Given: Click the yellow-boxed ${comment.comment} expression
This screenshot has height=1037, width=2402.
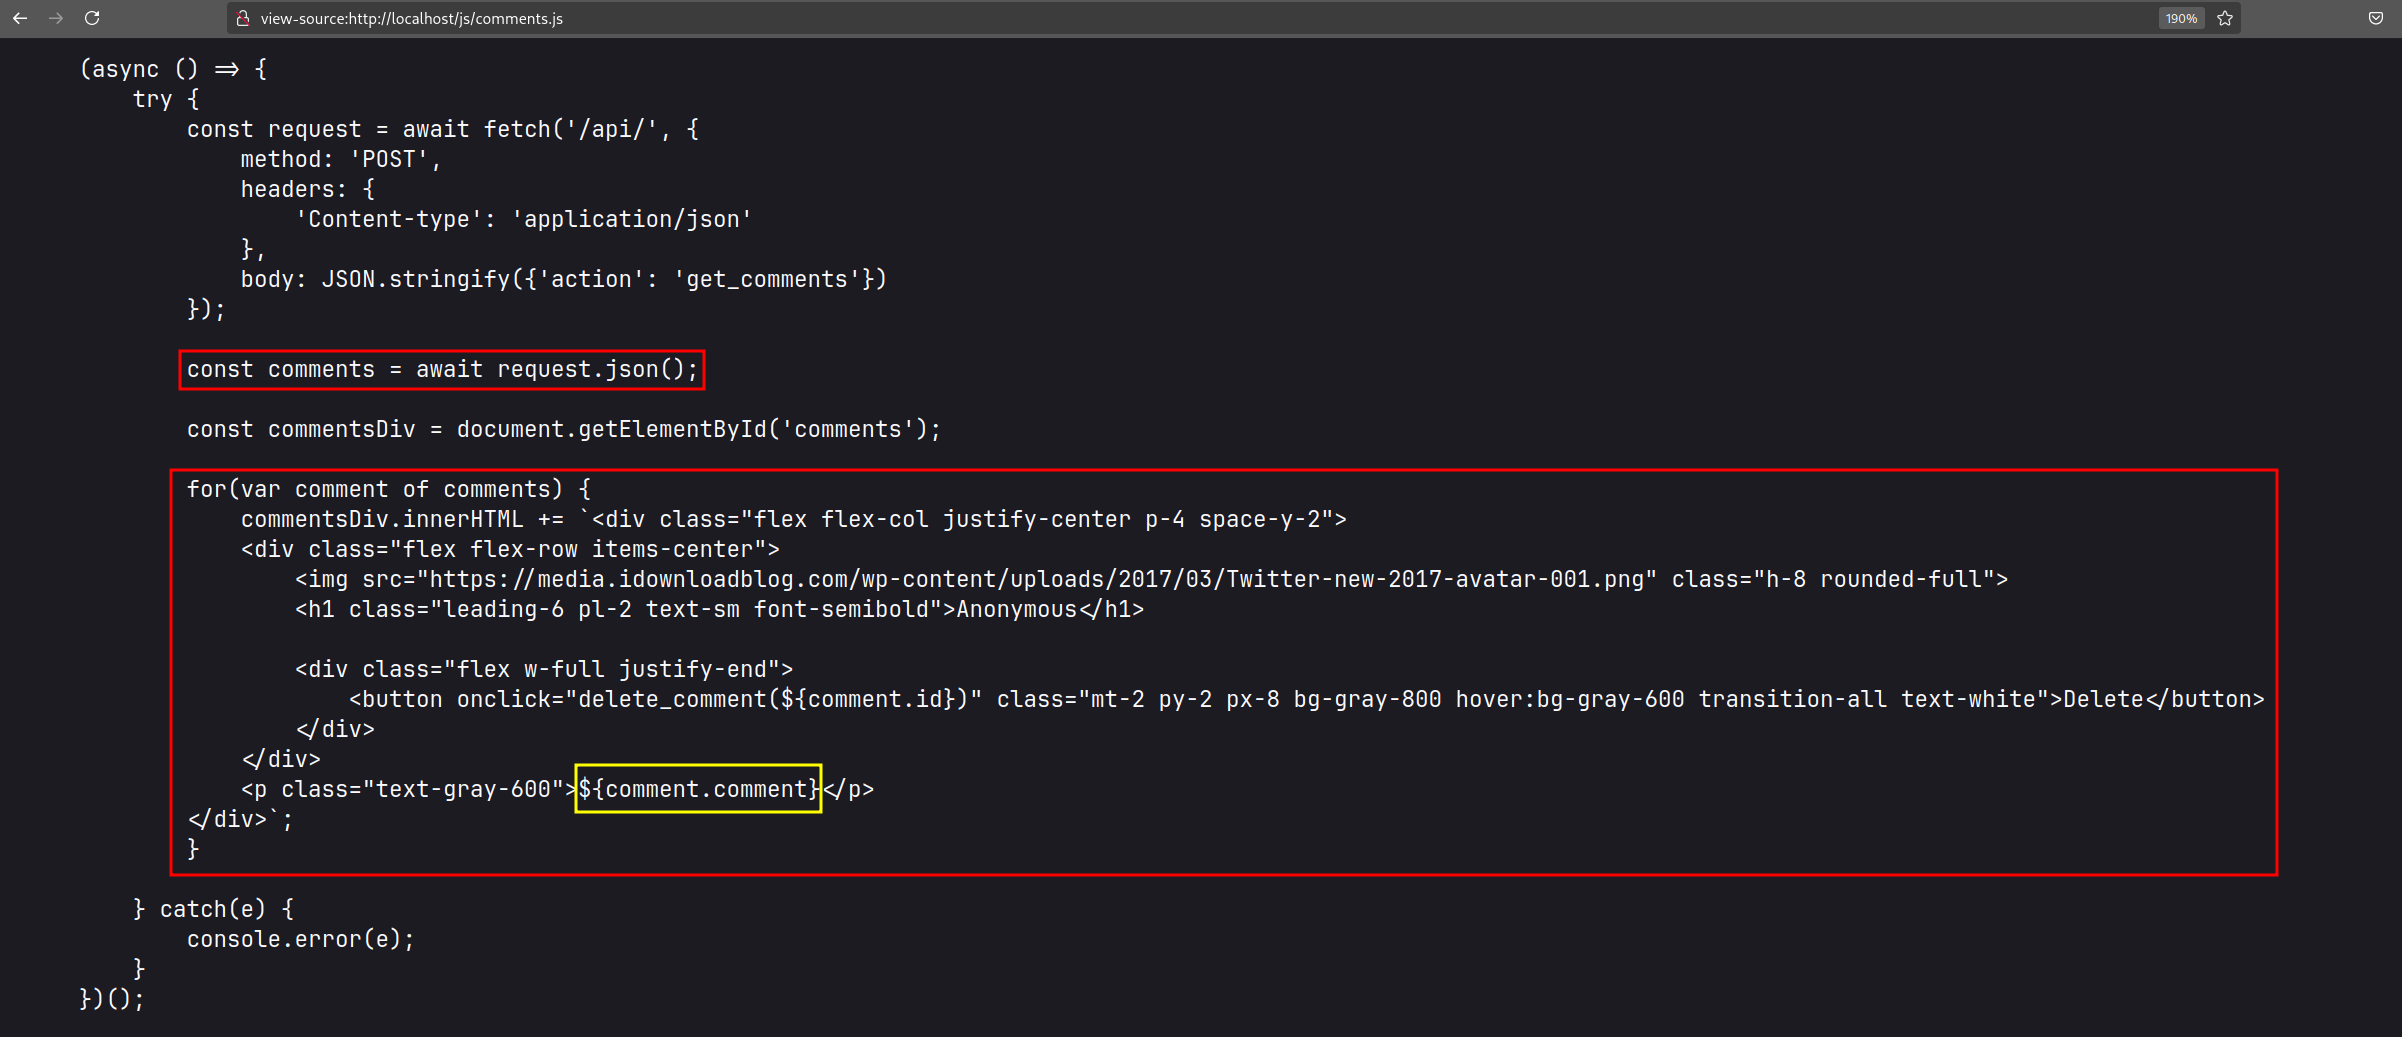Looking at the screenshot, I should (x=698, y=789).
